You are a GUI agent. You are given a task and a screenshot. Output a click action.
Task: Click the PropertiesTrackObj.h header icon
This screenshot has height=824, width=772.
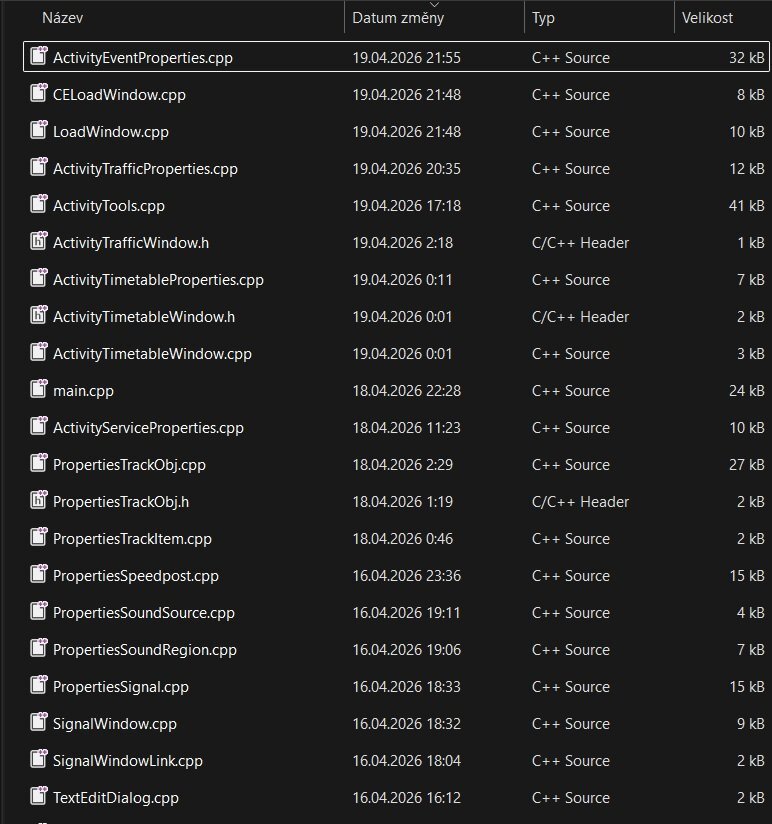(38, 501)
